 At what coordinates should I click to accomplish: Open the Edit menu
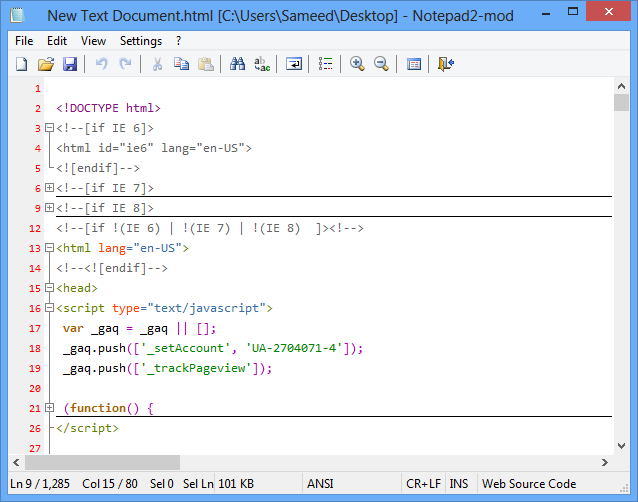point(57,41)
